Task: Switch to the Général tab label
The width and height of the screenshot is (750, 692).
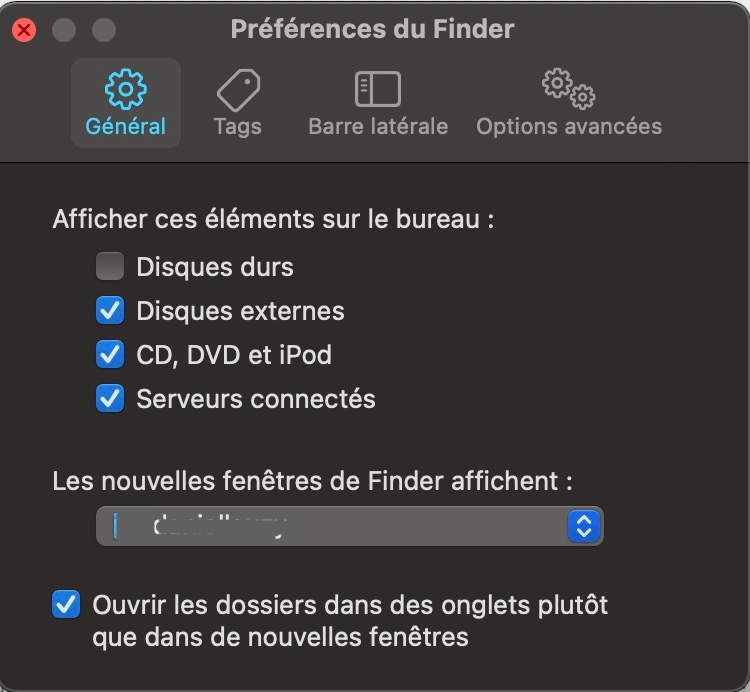Action: click(125, 127)
